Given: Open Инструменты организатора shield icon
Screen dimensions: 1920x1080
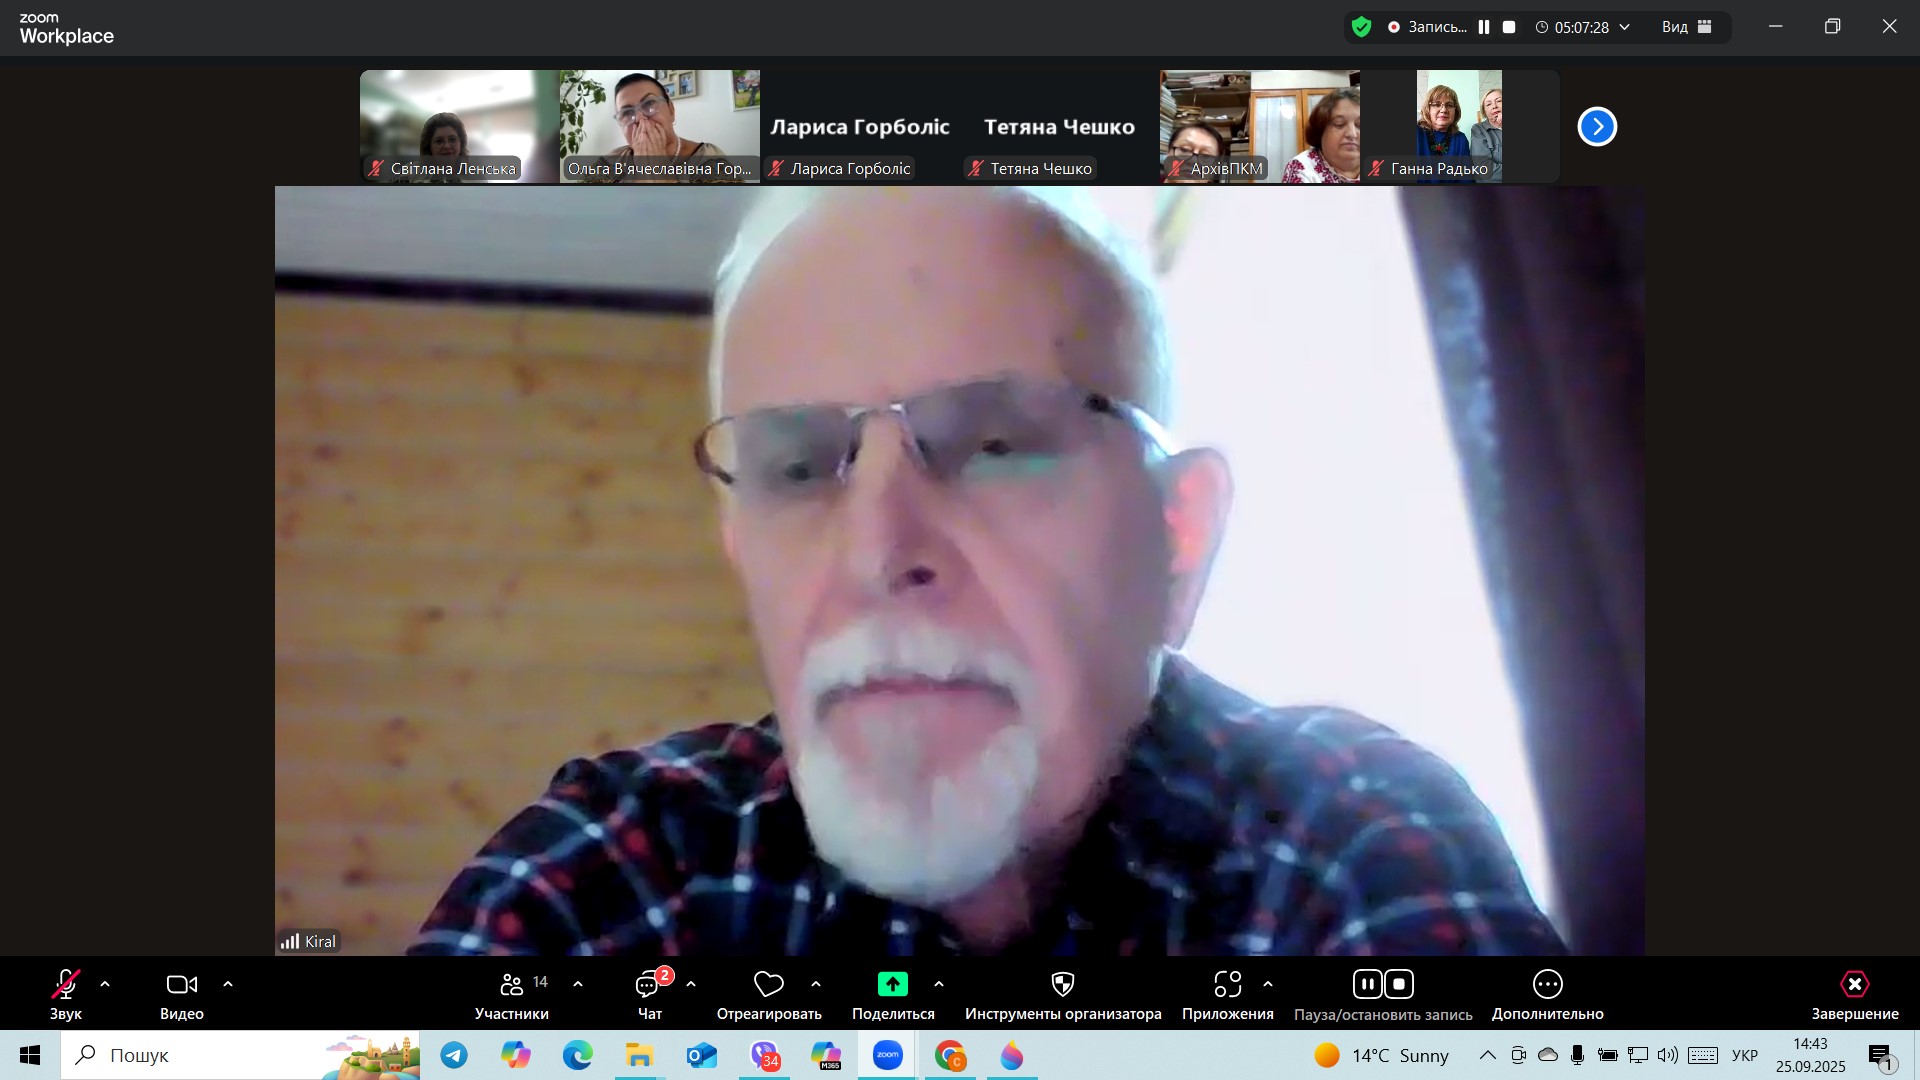Looking at the screenshot, I should [1063, 985].
